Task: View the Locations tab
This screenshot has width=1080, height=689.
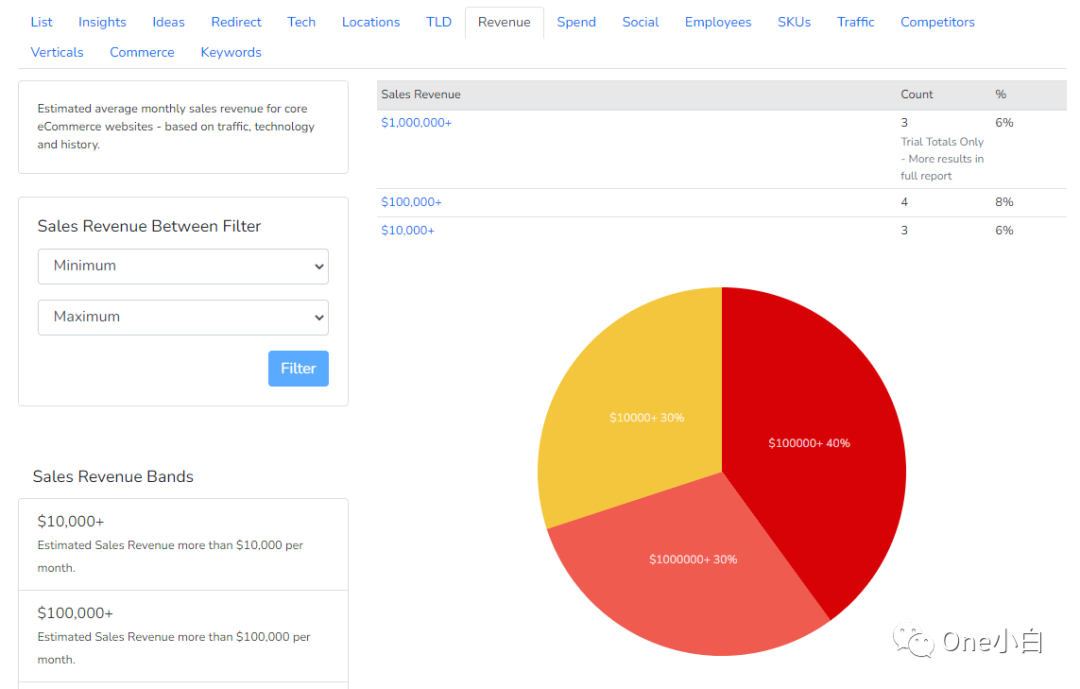Action: (x=370, y=22)
